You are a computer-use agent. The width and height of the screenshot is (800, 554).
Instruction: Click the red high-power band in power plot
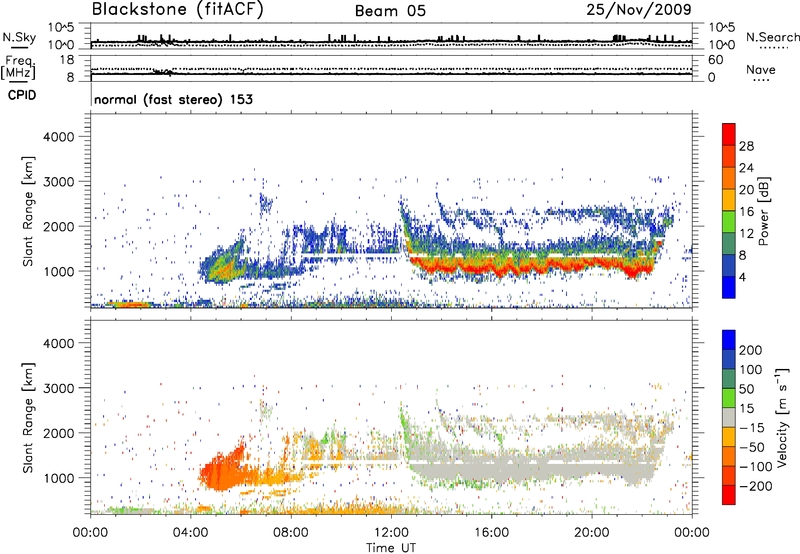point(531,264)
